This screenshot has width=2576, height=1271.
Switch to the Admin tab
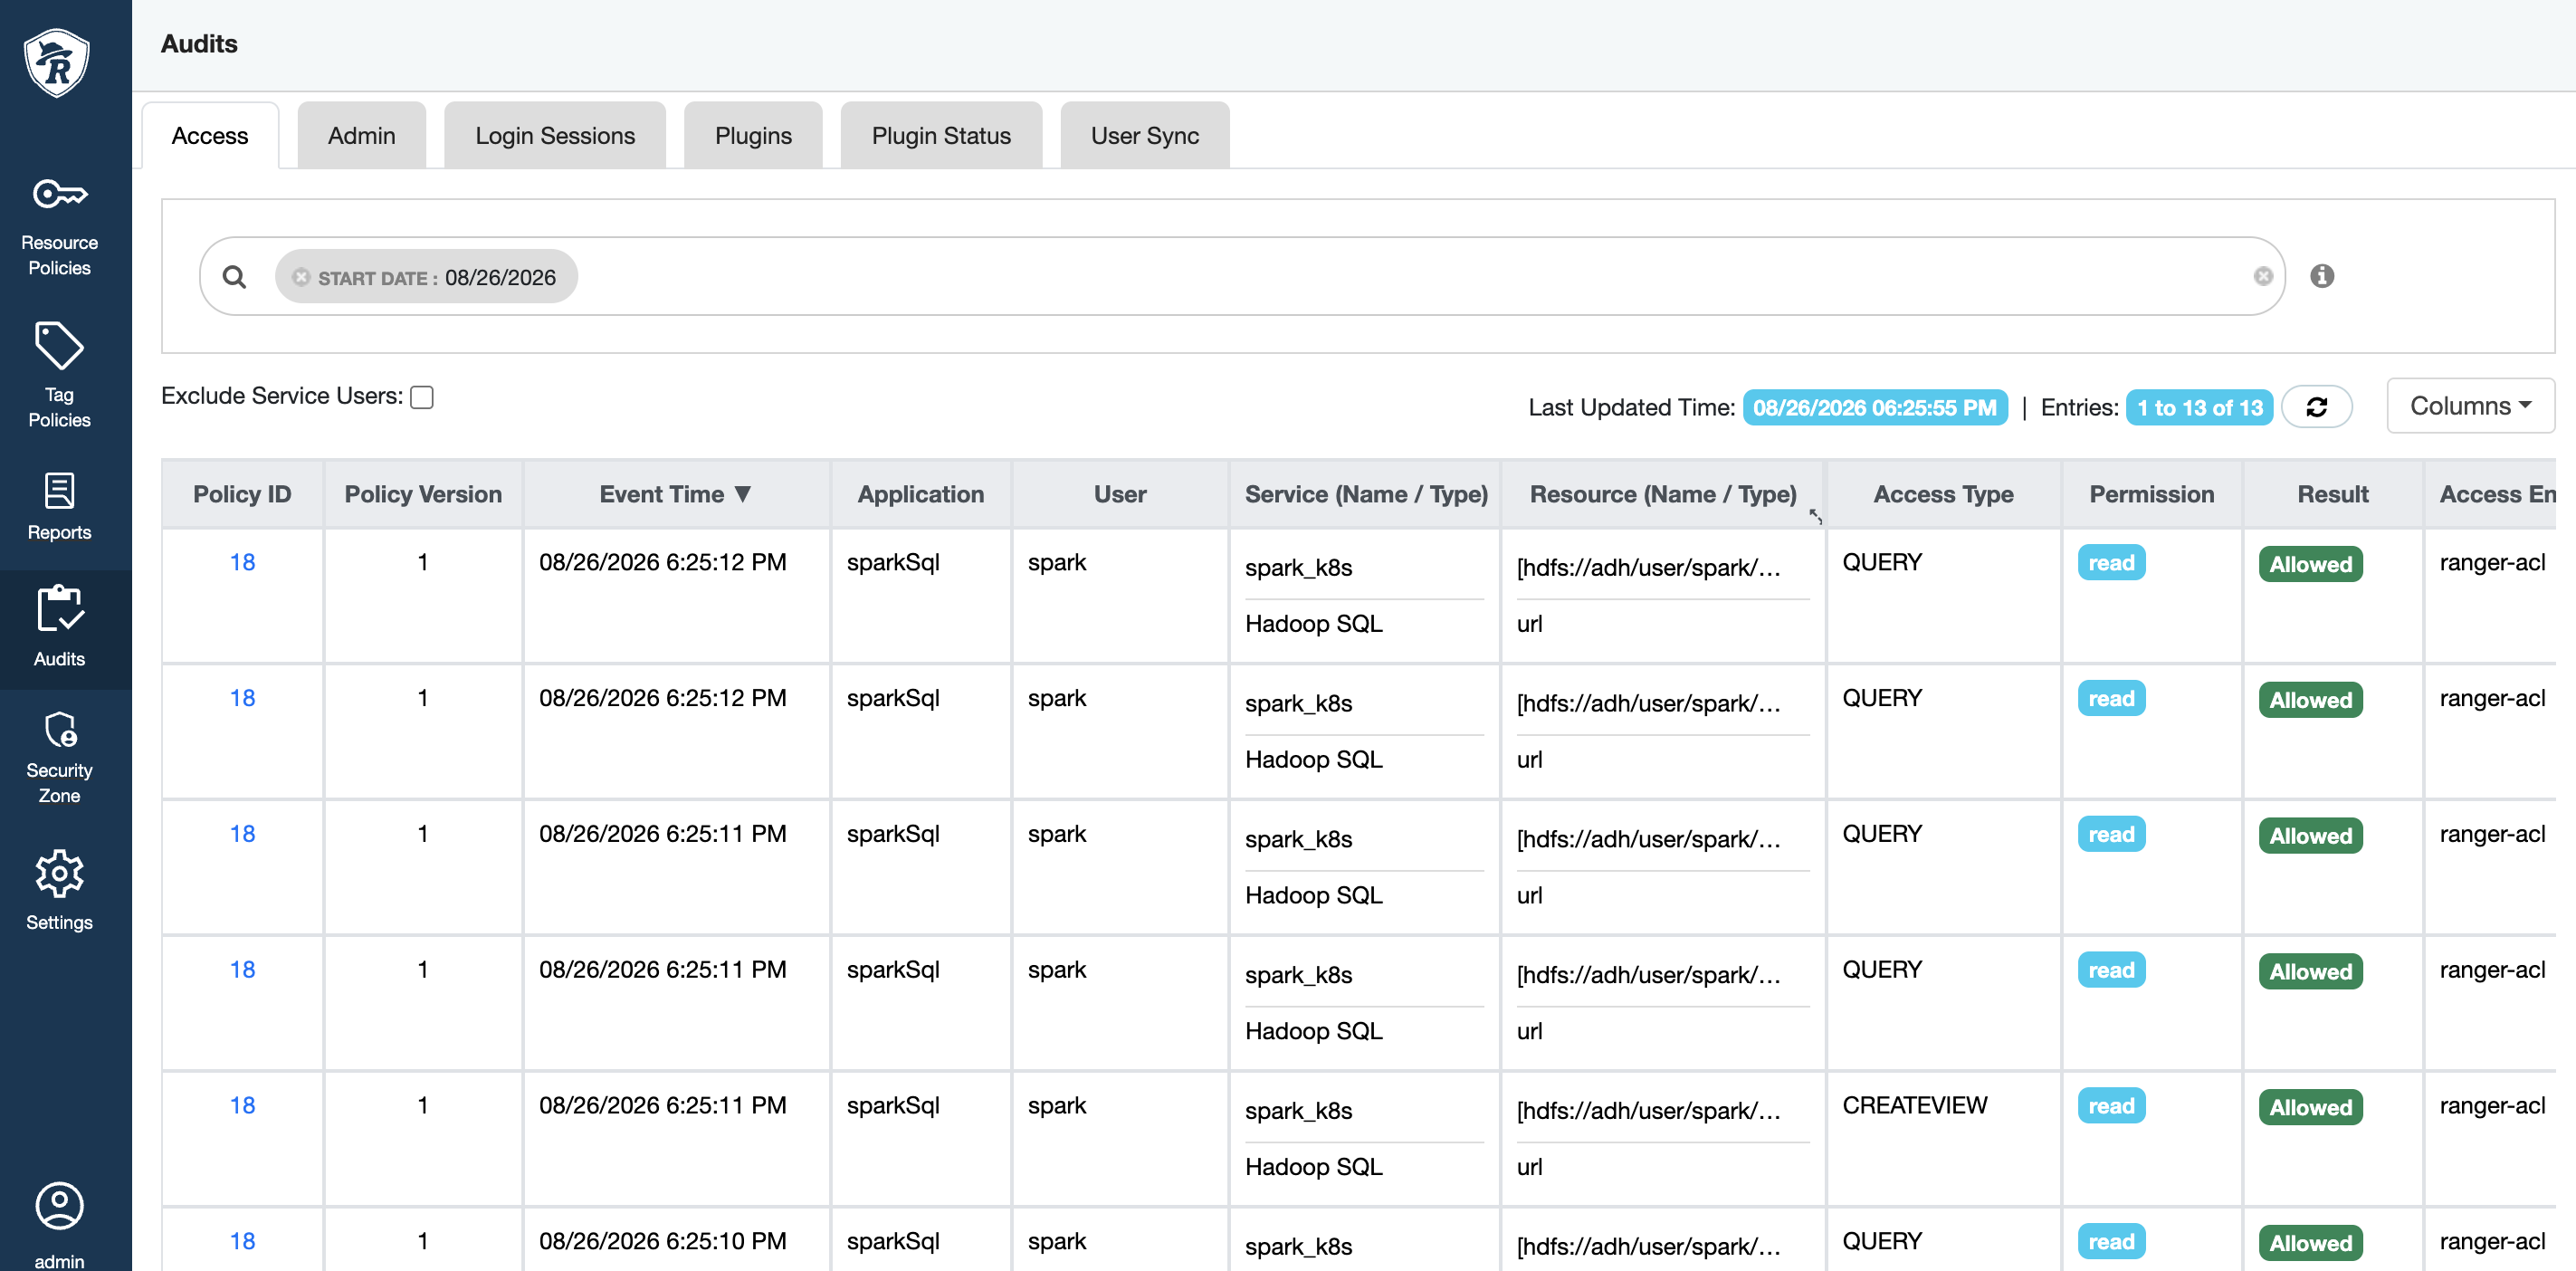pyautogui.click(x=361, y=136)
